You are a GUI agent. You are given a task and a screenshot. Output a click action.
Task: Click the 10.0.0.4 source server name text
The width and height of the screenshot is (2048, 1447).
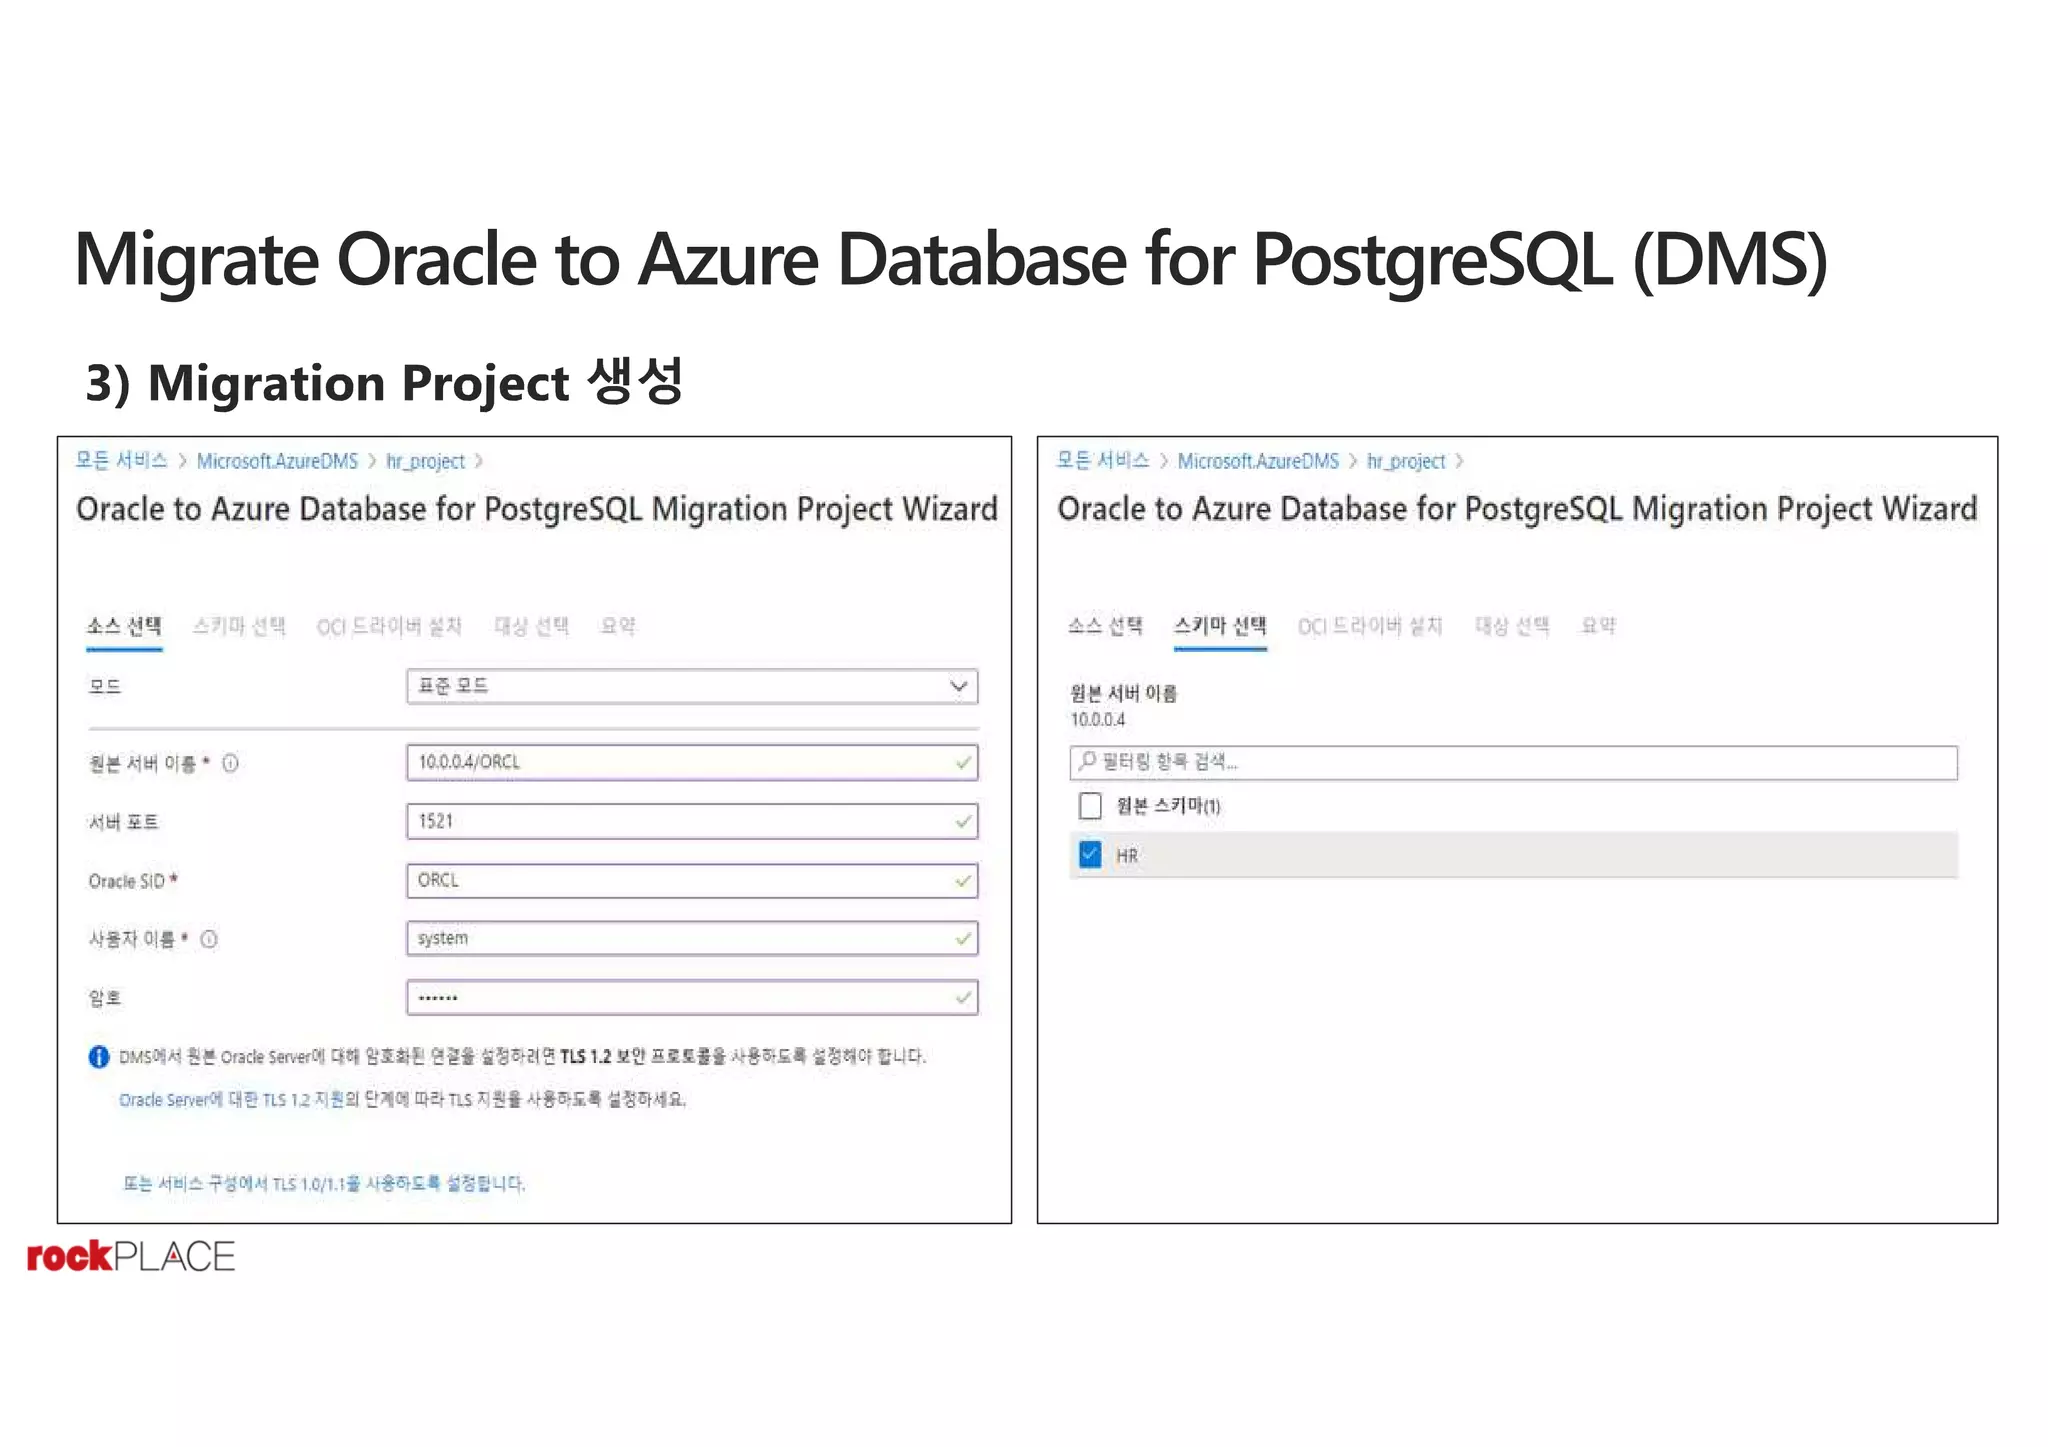pos(1097,720)
